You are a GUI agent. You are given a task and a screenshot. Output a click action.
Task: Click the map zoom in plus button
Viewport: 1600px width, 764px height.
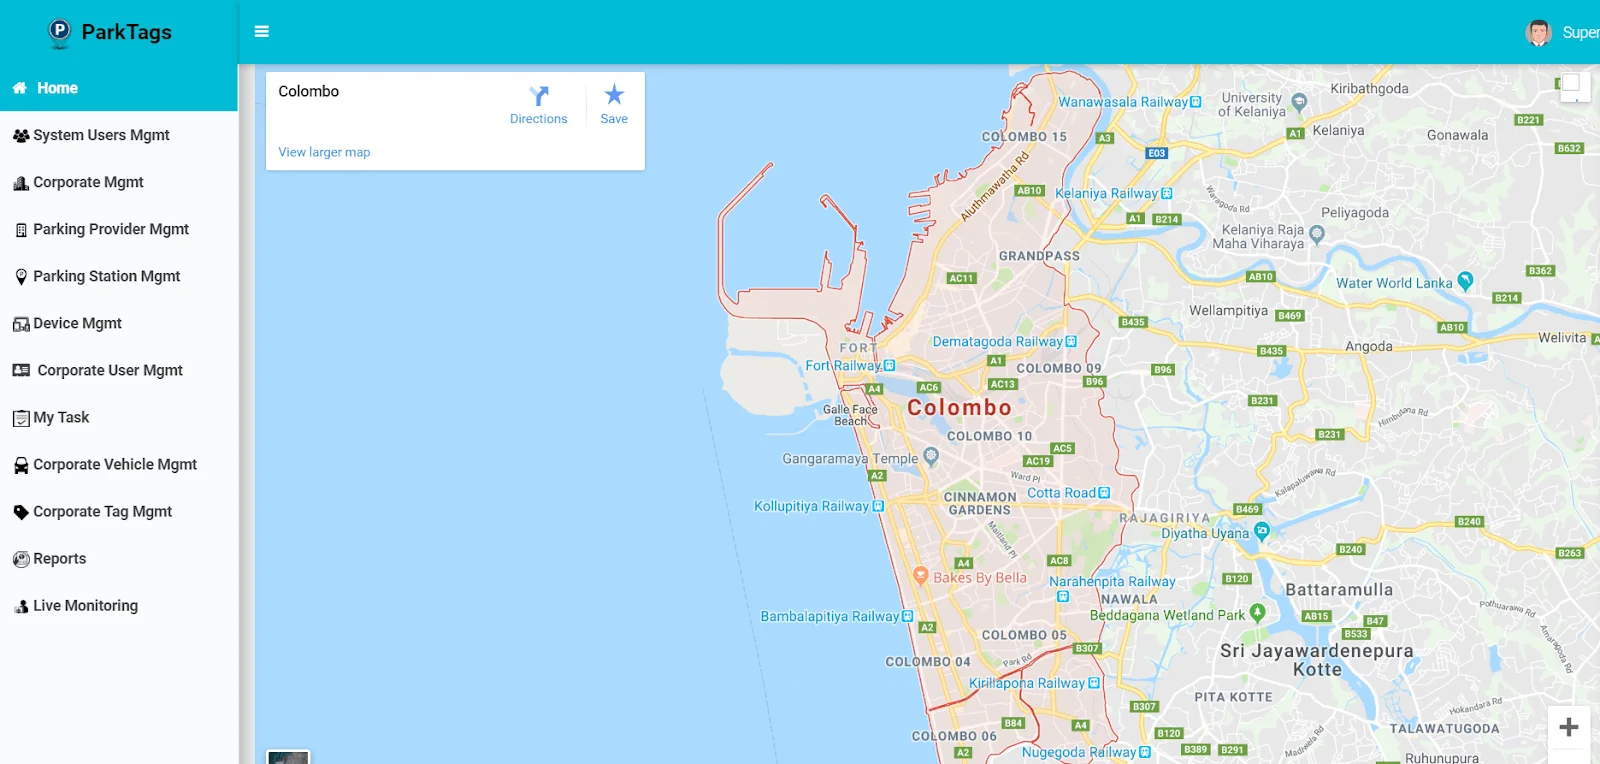click(x=1569, y=727)
